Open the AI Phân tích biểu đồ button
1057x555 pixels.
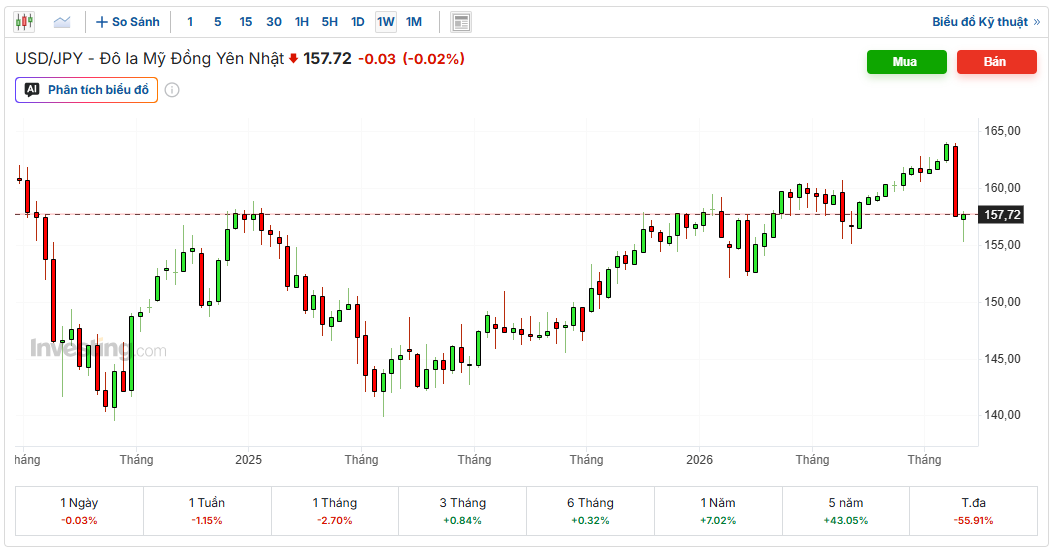coord(86,90)
